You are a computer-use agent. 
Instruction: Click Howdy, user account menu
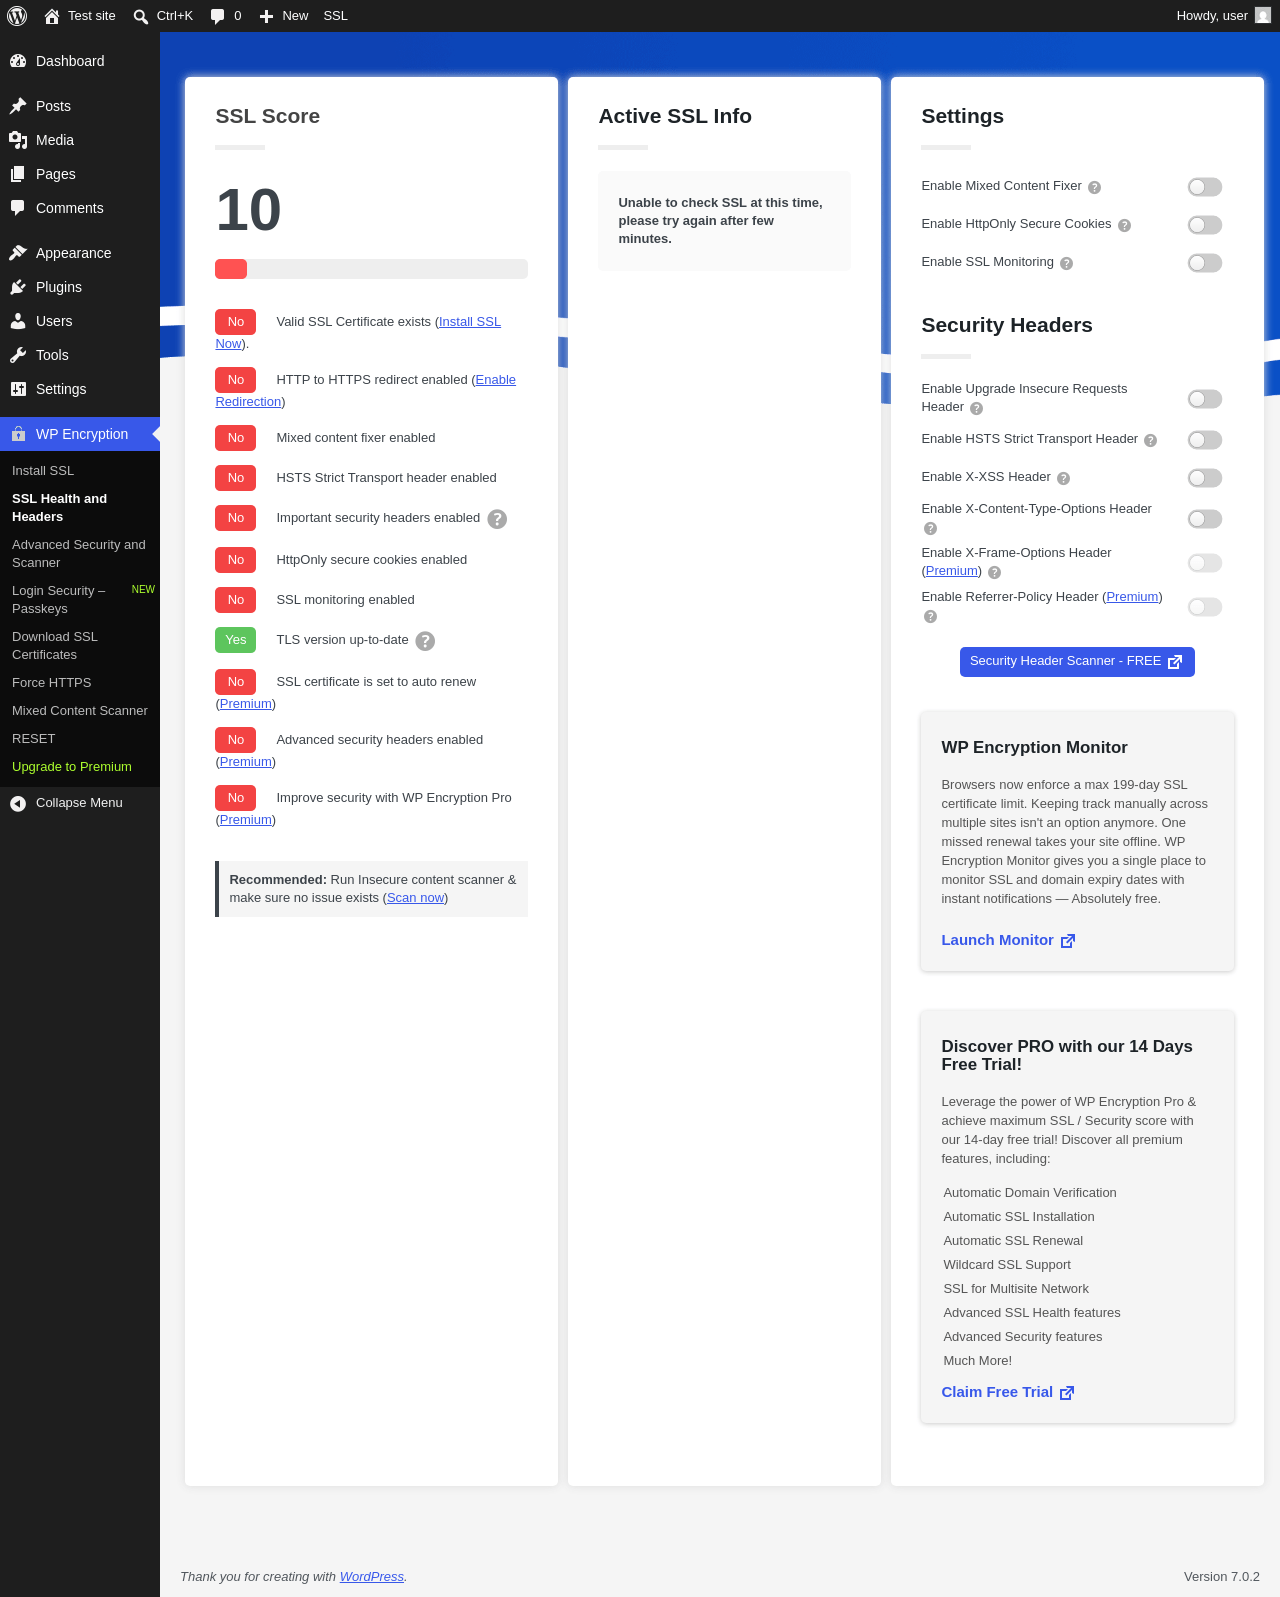click(x=1223, y=16)
